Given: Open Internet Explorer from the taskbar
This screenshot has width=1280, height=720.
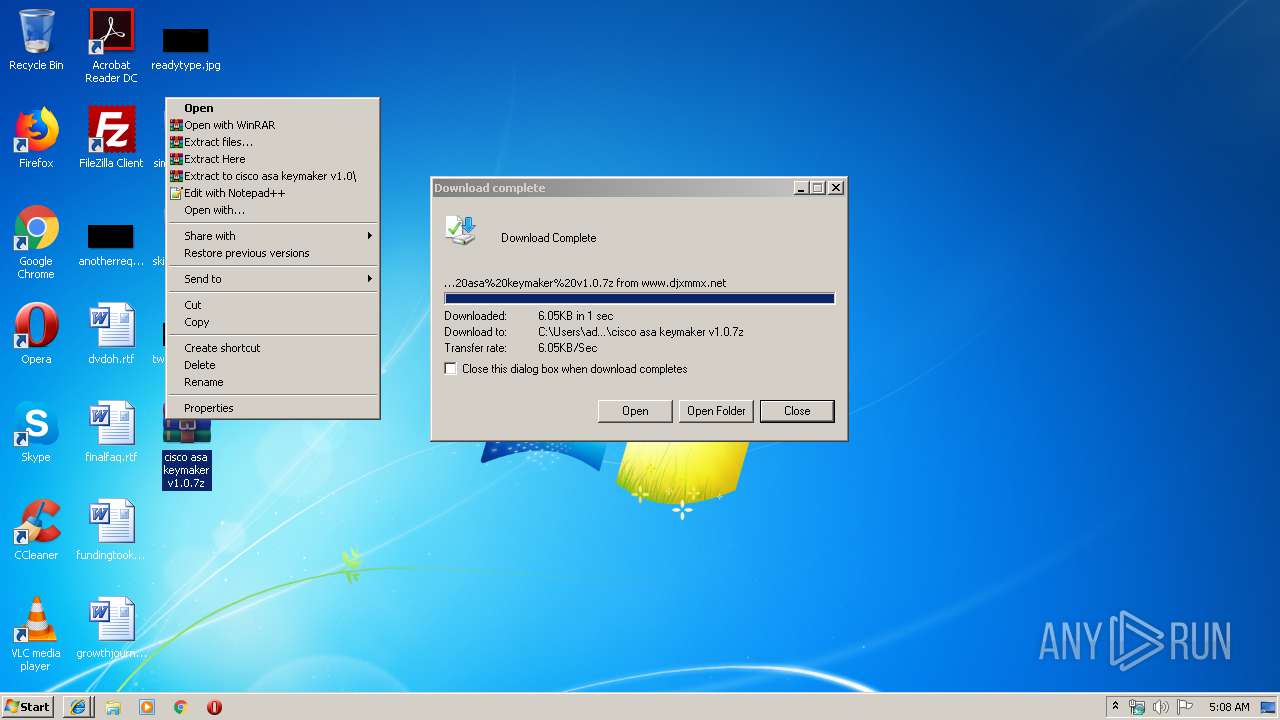Looking at the screenshot, I should pyautogui.click(x=79, y=707).
